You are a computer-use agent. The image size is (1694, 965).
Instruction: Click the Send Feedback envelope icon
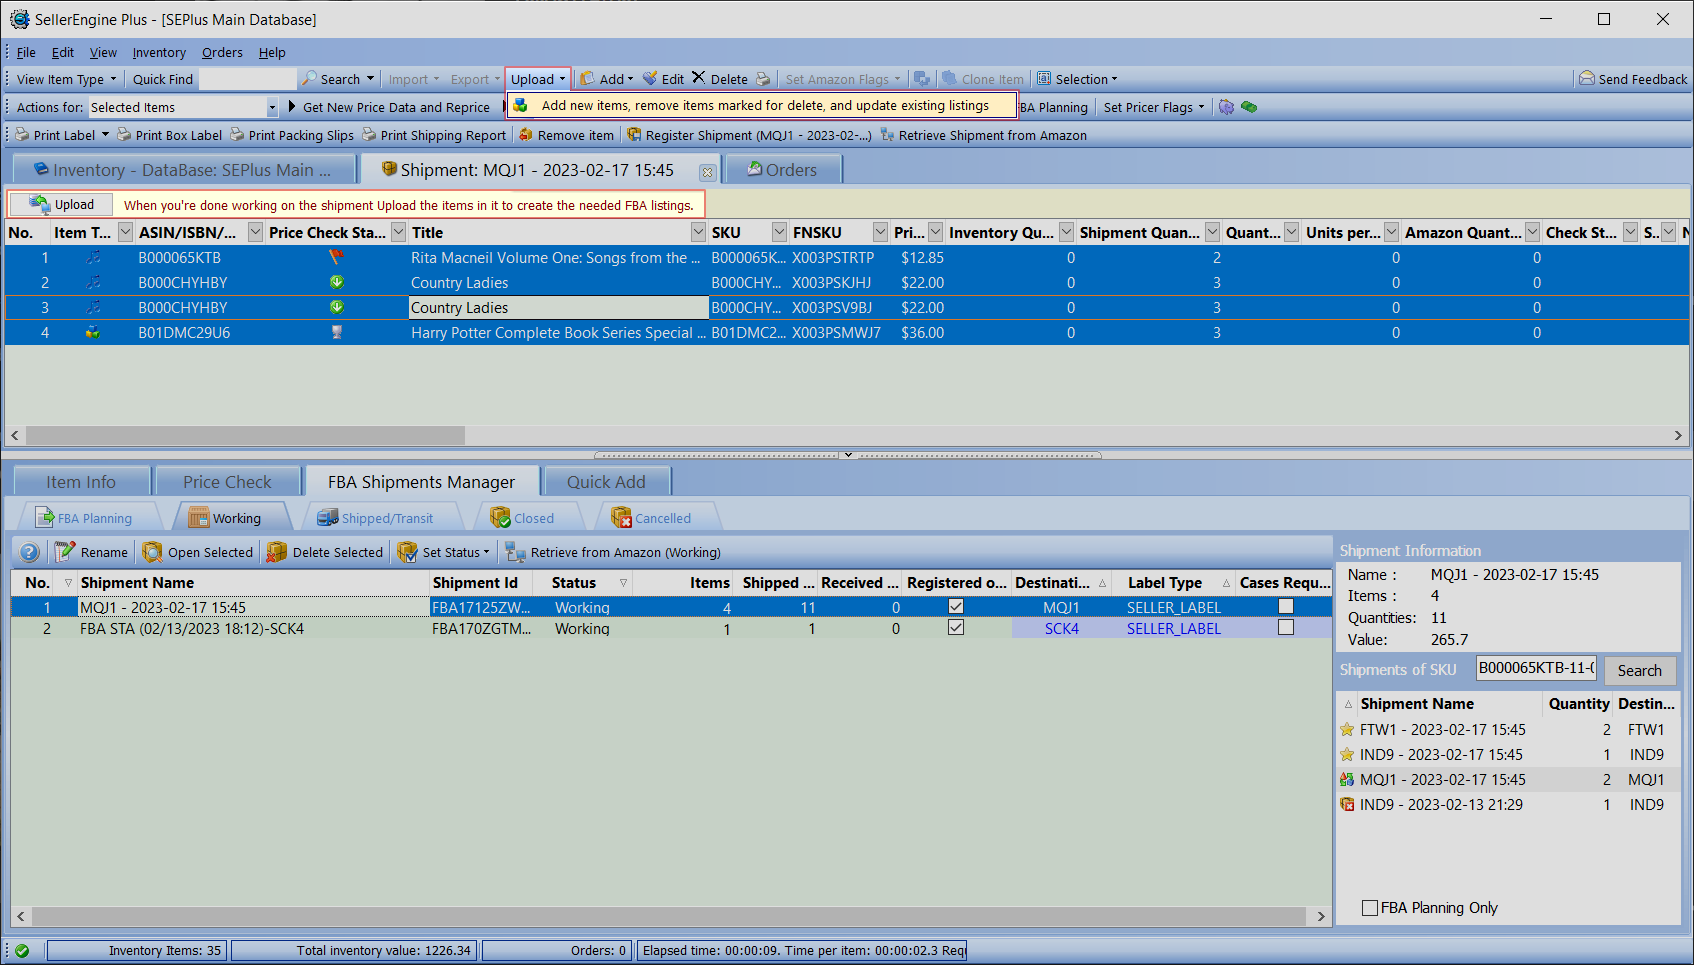tap(1587, 79)
